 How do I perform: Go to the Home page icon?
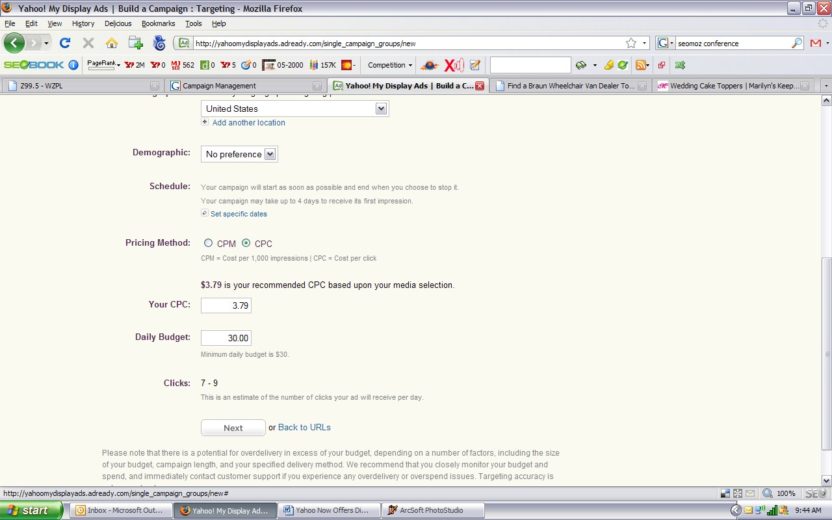tap(111, 43)
